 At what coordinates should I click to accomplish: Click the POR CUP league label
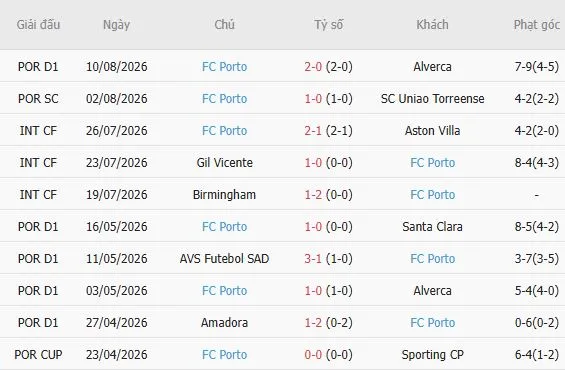click(38, 355)
